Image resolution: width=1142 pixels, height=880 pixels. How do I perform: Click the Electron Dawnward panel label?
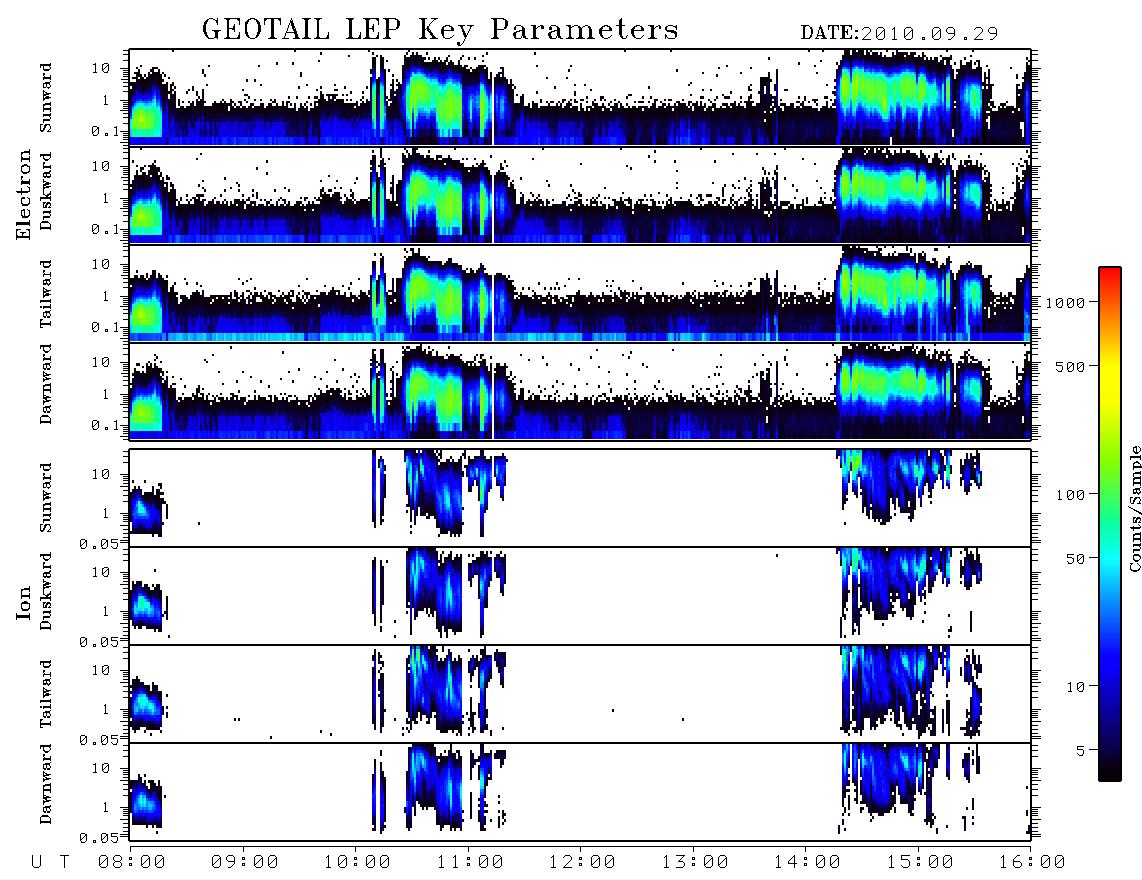pos(46,384)
